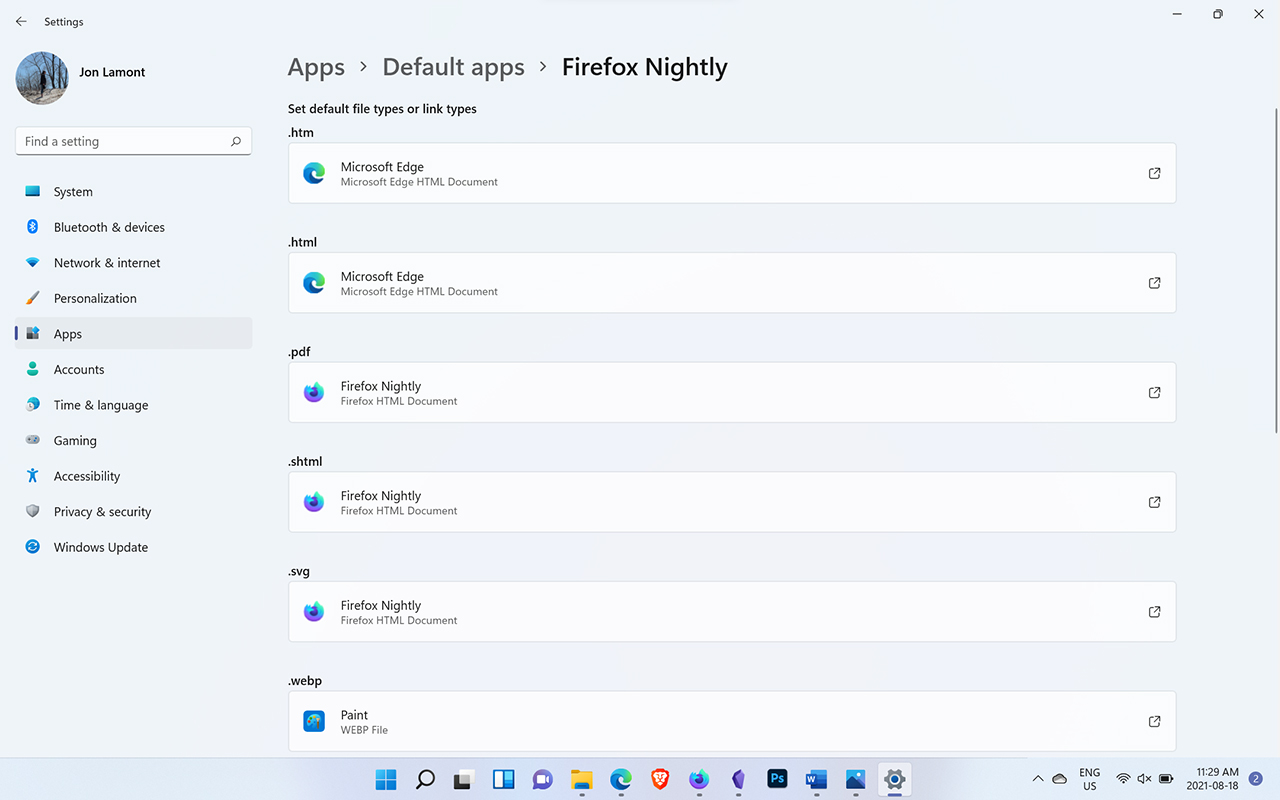Screen dimensions: 1280x800
Task: Select Privacy & security in sidebar
Action: 102,512
